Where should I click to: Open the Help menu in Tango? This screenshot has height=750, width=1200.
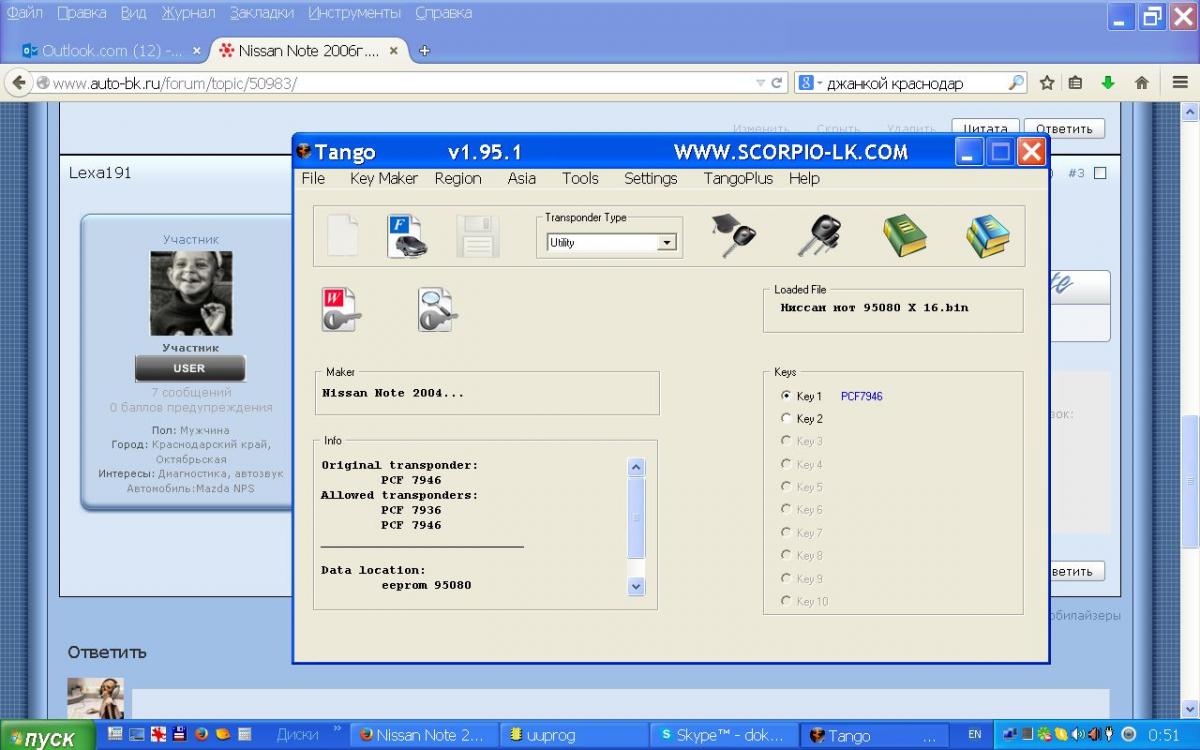(x=804, y=178)
